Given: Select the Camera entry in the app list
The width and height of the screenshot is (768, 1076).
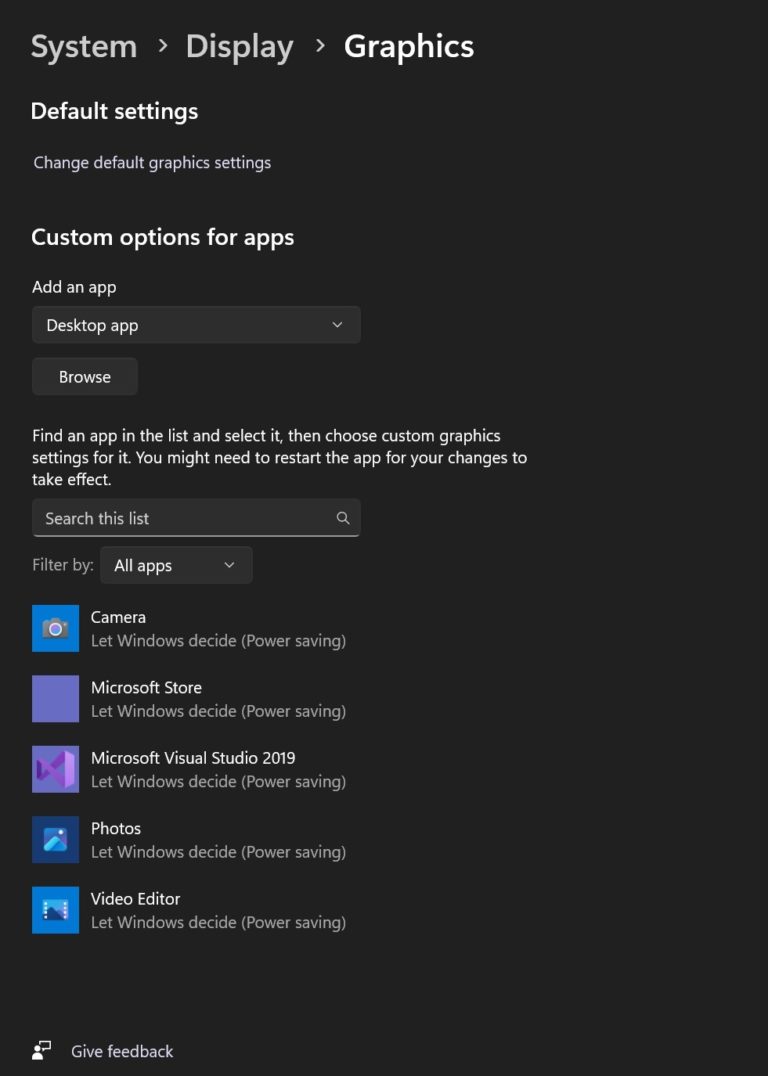Looking at the screenshot, I should click(x=200, y=628).
